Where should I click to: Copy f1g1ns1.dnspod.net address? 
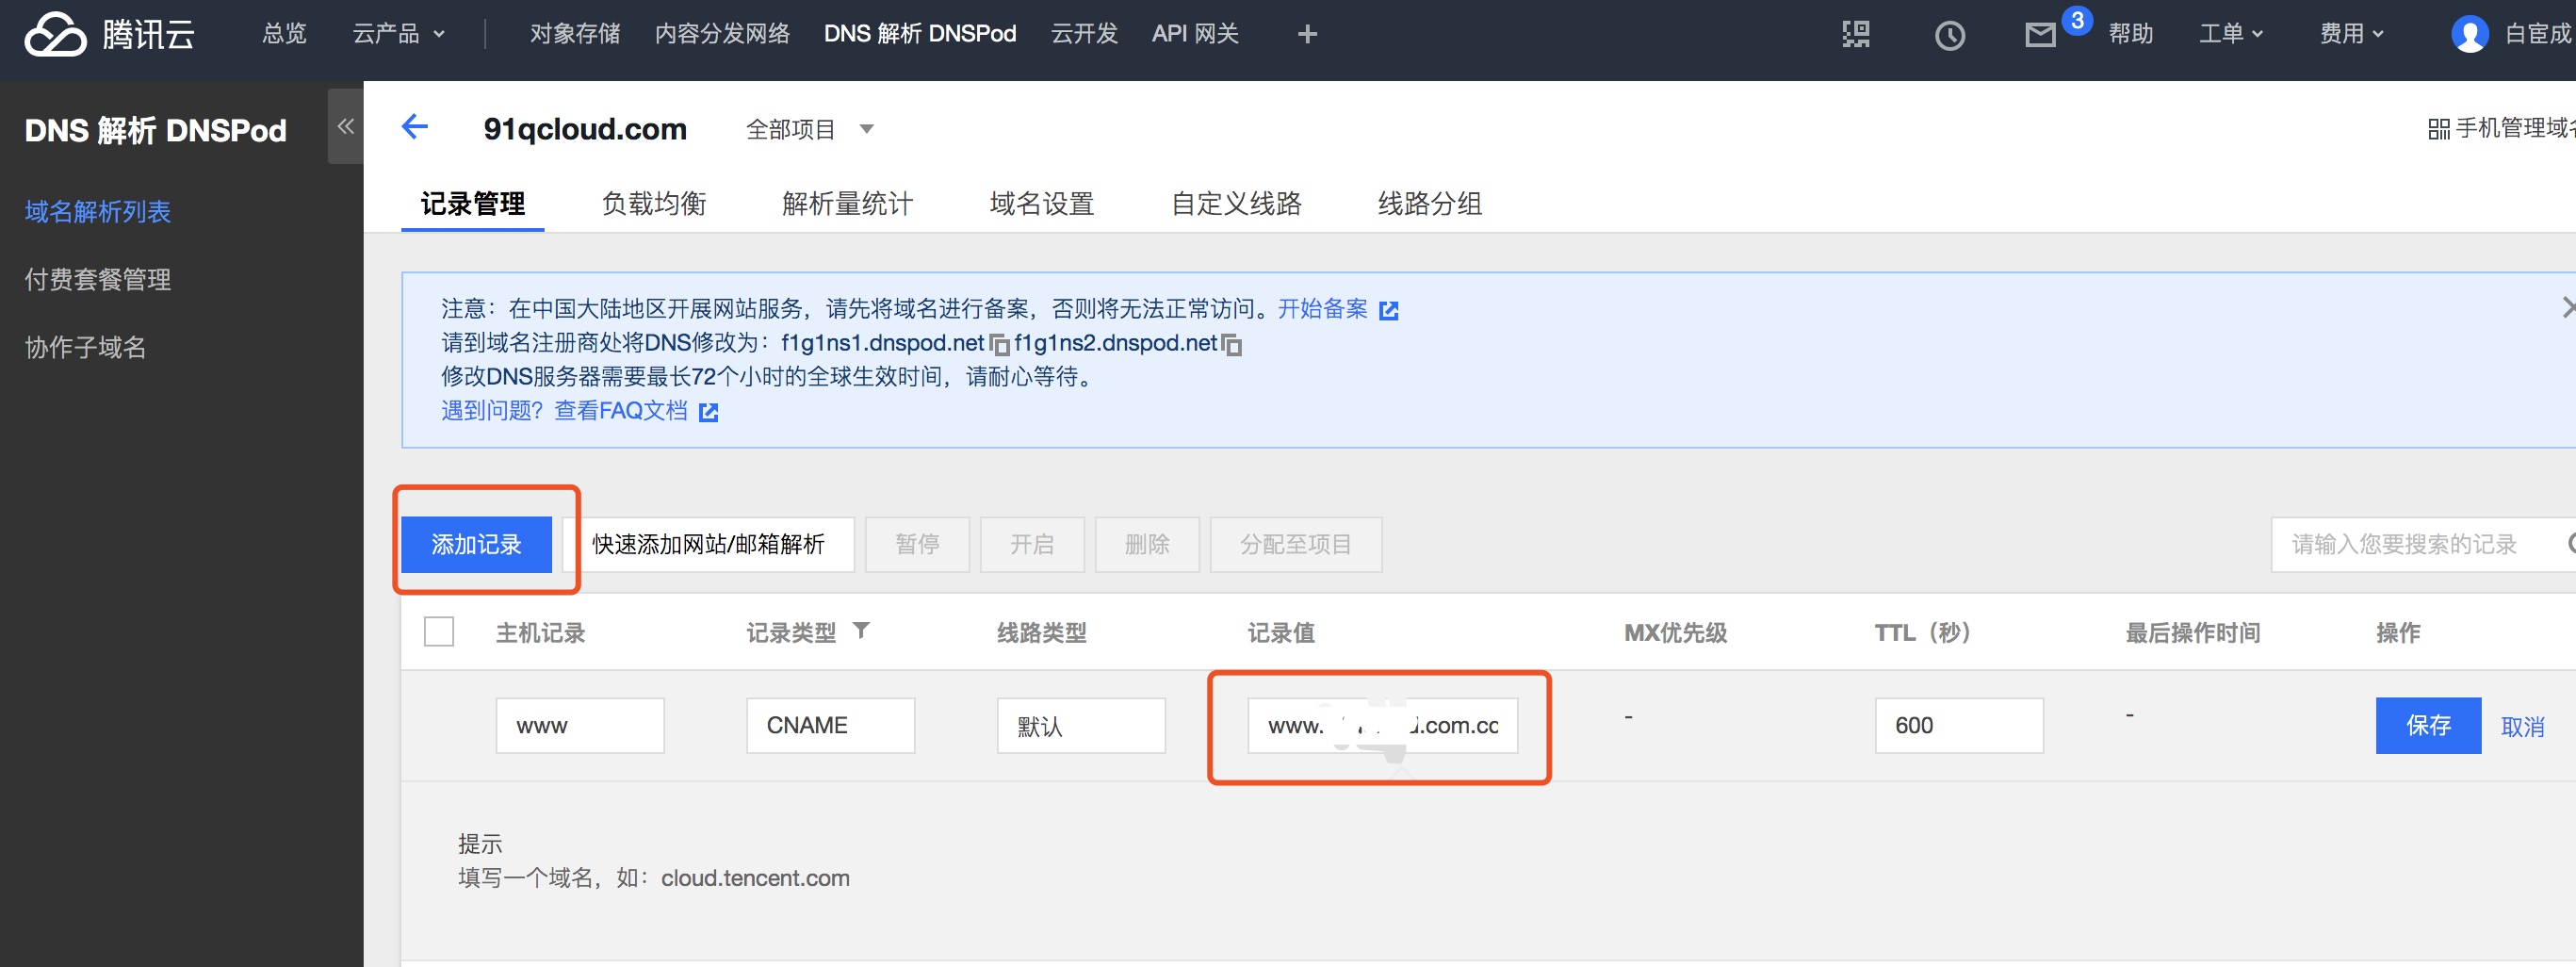click(x=999, y=345)
